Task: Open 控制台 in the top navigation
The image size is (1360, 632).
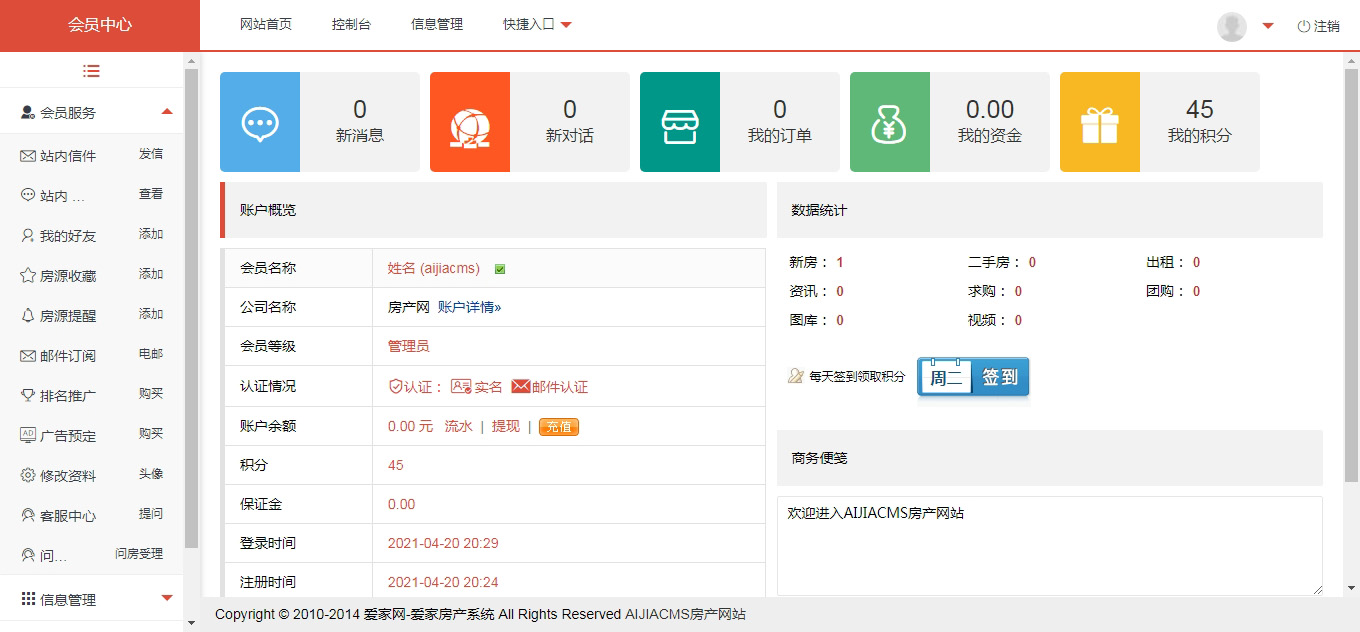Action: click(x=351, y=25)
